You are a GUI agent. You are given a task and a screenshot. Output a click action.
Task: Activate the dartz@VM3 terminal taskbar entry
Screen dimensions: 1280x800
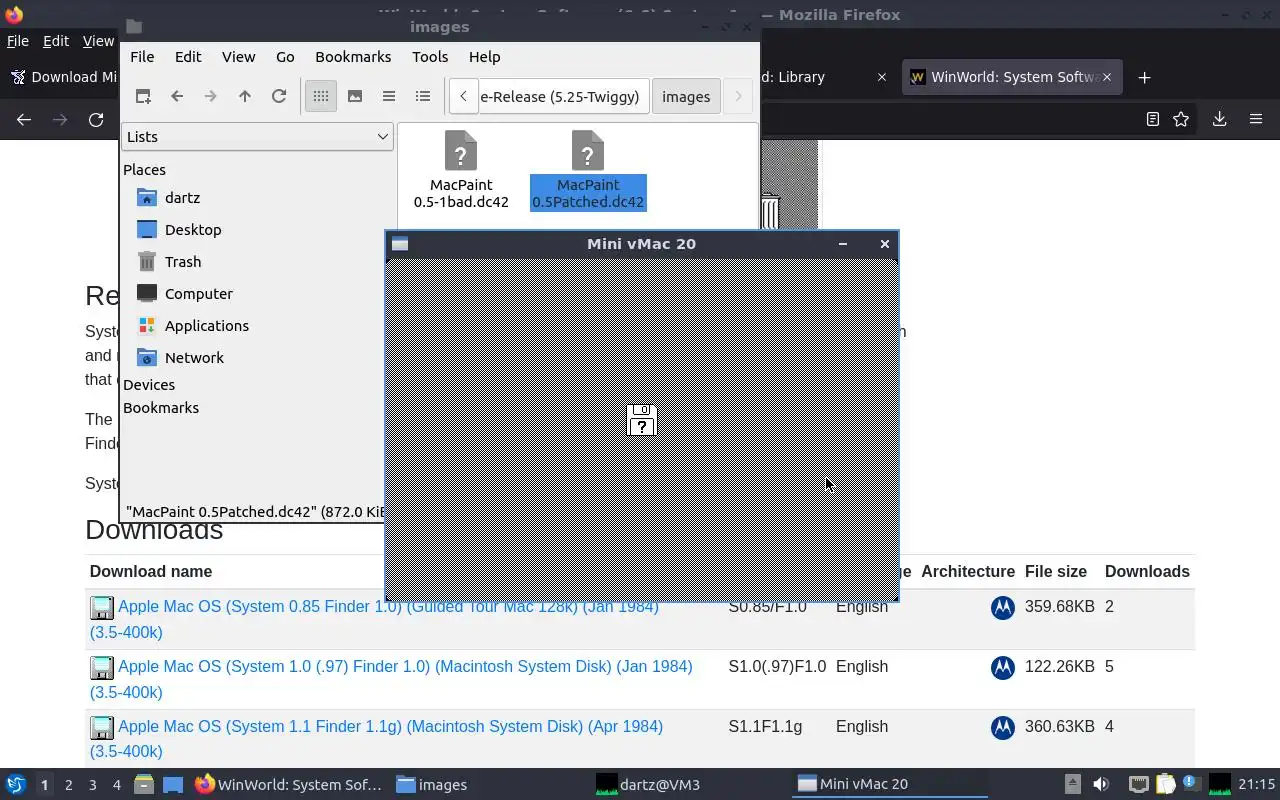[x=648, y=785]
